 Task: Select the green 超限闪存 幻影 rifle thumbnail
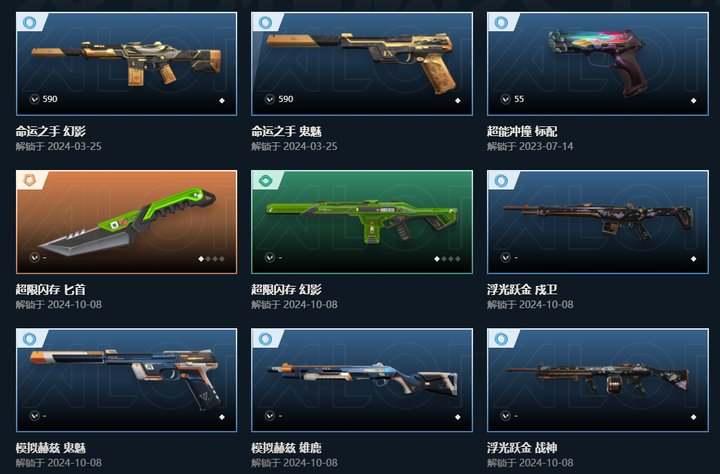pyautogui.click(x=362, y=220)
